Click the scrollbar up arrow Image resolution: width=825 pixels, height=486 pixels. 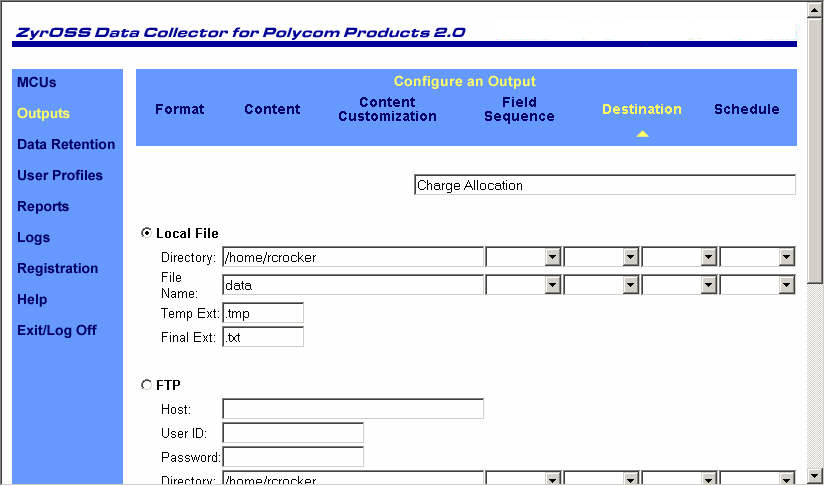click(x=814, y=10)
